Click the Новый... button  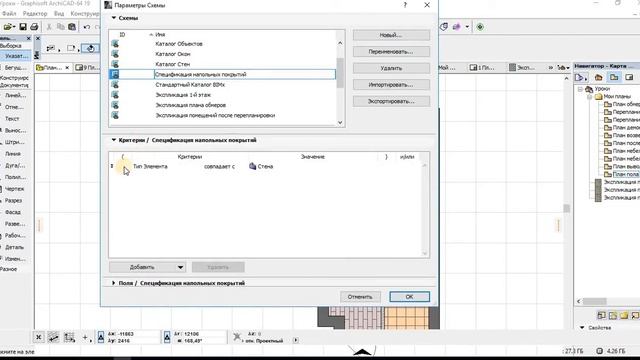391,35
